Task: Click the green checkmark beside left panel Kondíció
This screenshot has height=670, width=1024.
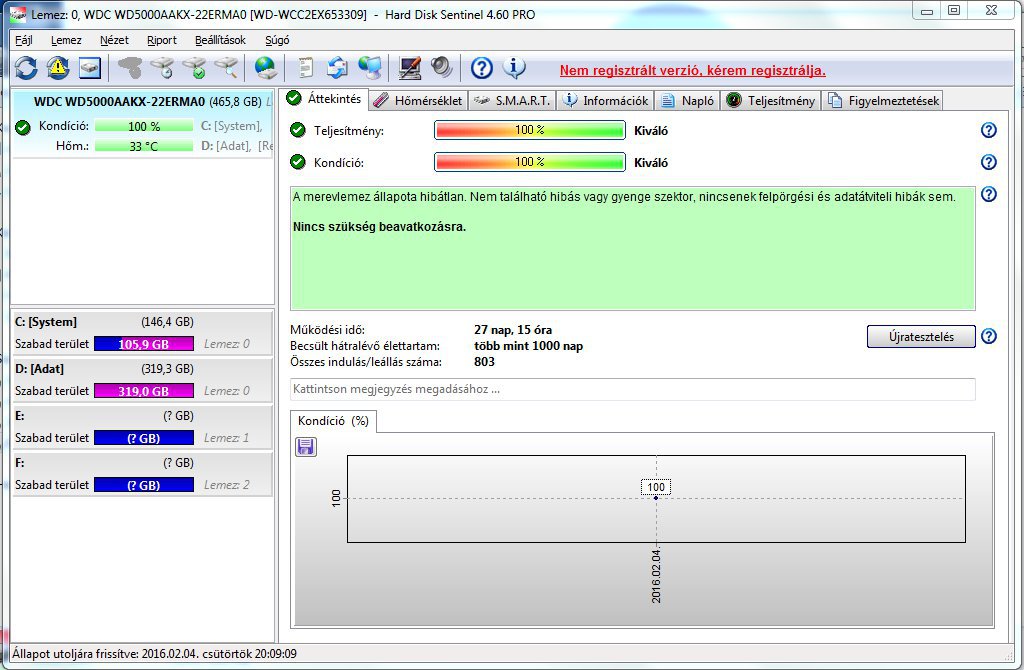Action: tap(23, 127)
